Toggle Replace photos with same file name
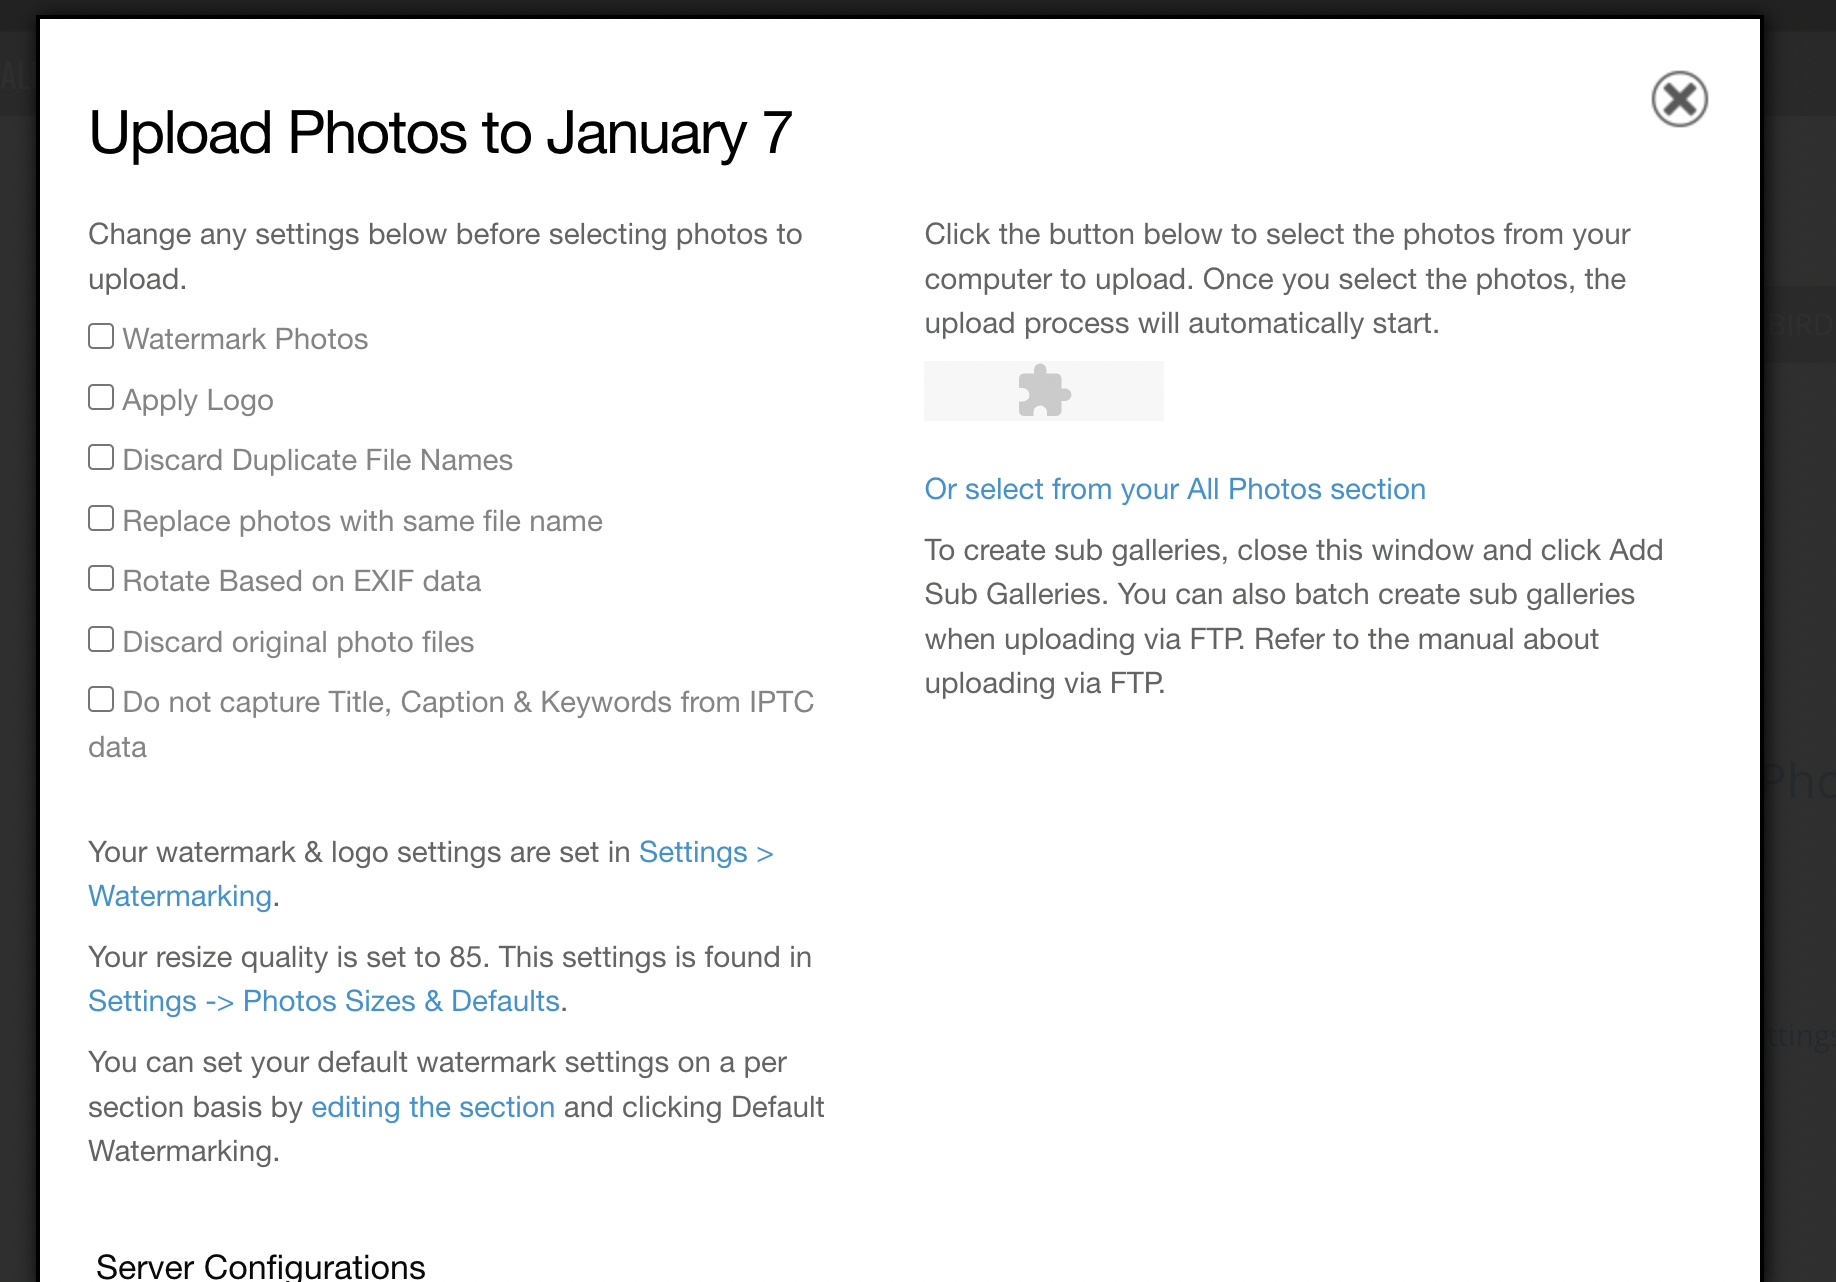The image size is (1836, 1282). click(101, 518)
